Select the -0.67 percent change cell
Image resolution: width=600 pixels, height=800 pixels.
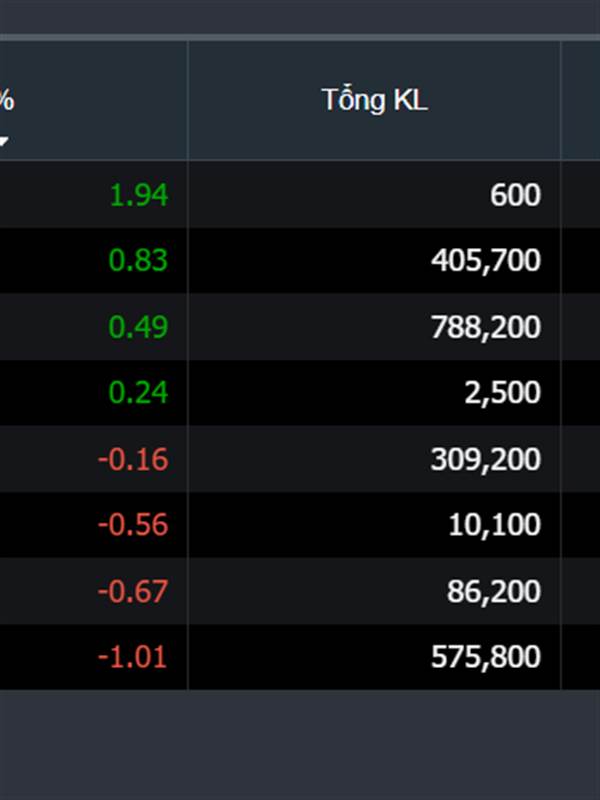(x=93, y=591)
